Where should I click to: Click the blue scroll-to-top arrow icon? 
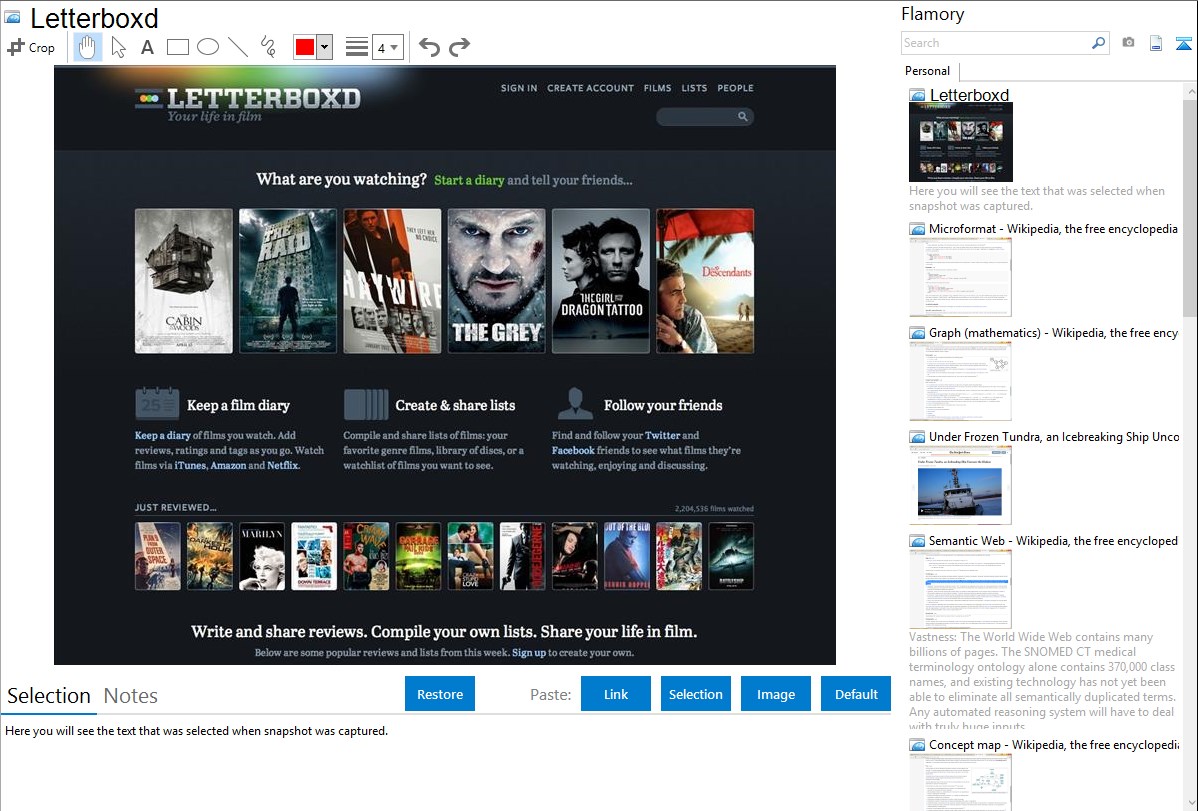(1183, 43)
